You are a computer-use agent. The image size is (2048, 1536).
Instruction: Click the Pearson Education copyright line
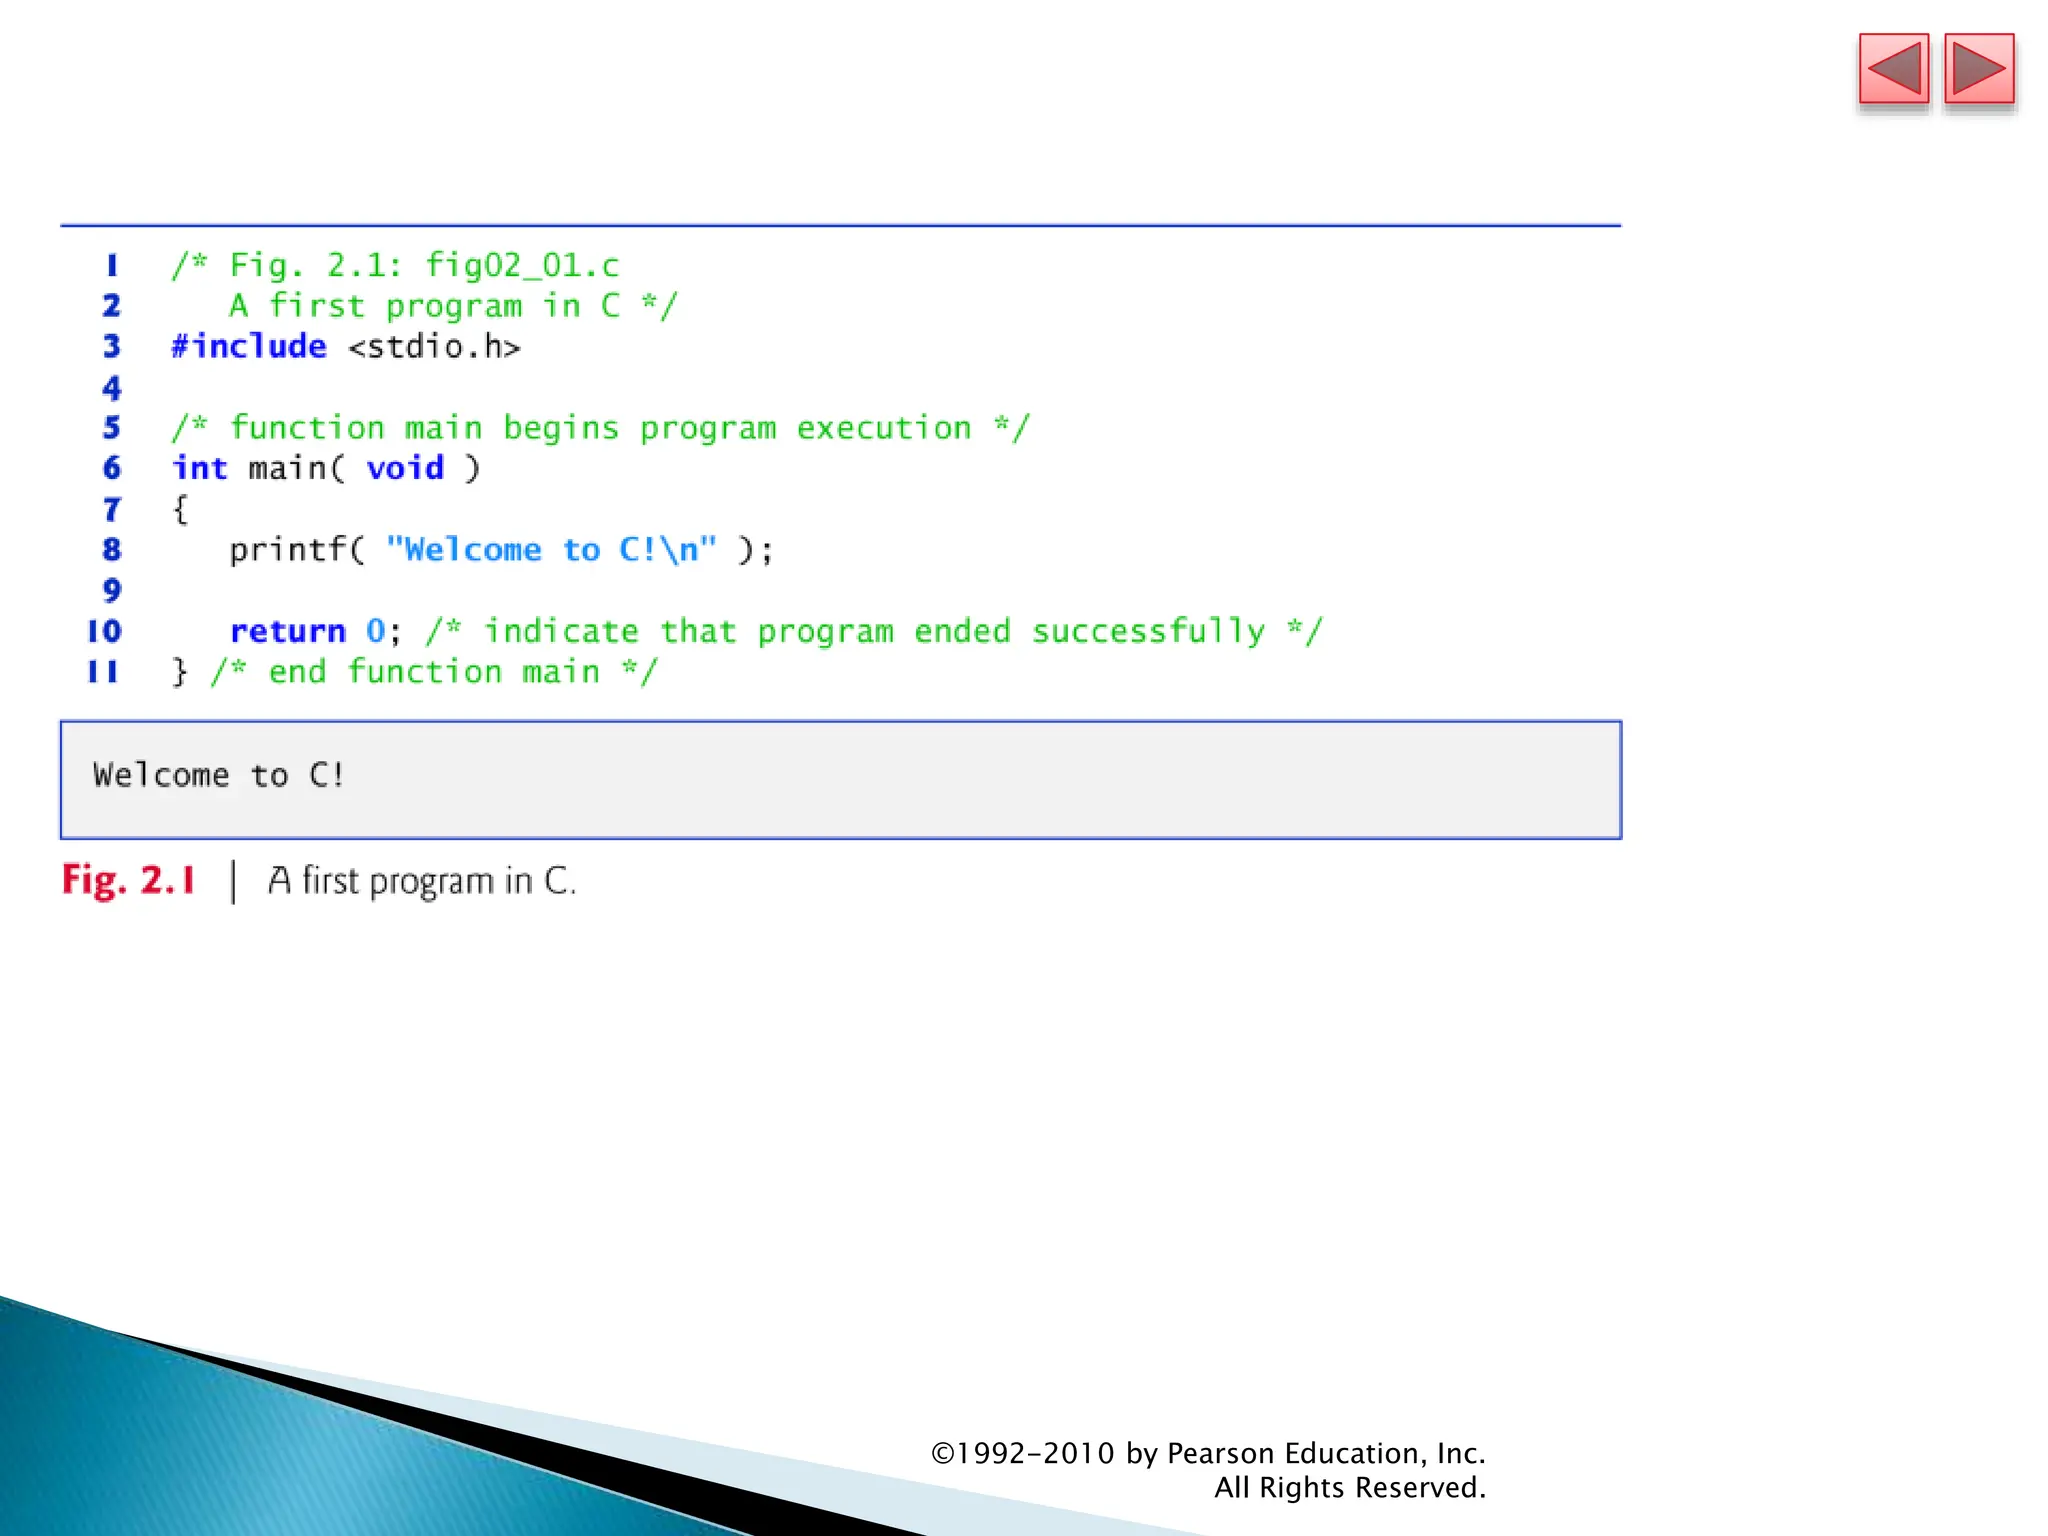click(1207, 1453)
